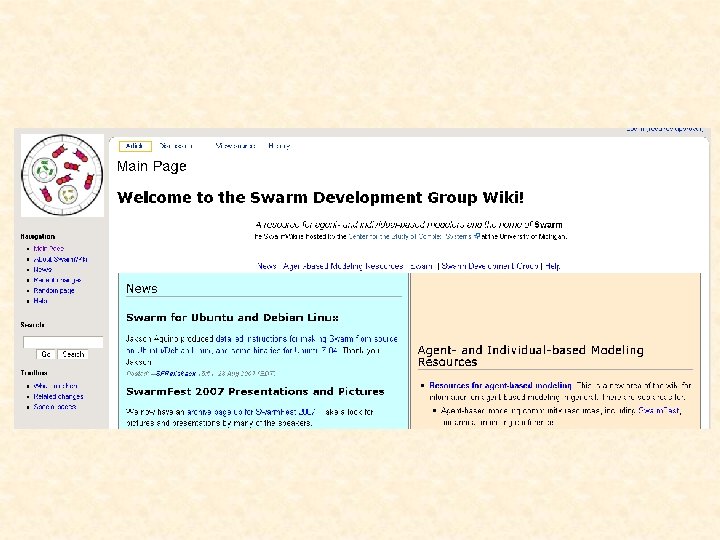Select the Article tab
The width and height of the screenshot is (720, 540).
click(135, 146)
